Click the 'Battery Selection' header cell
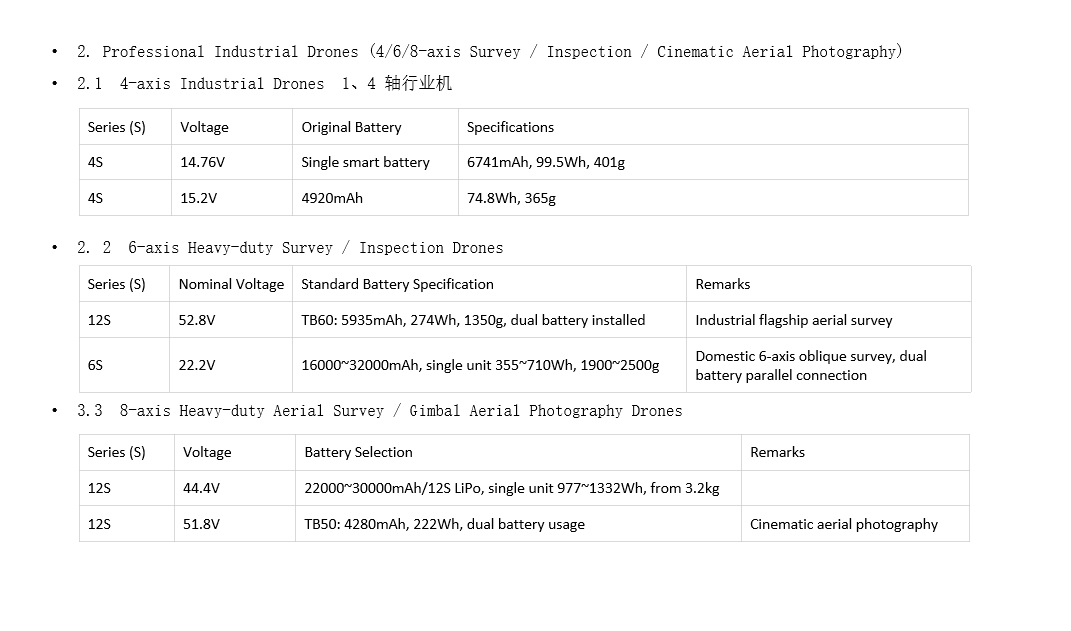This screenshot has height=631, width=1071. [518, 452]
